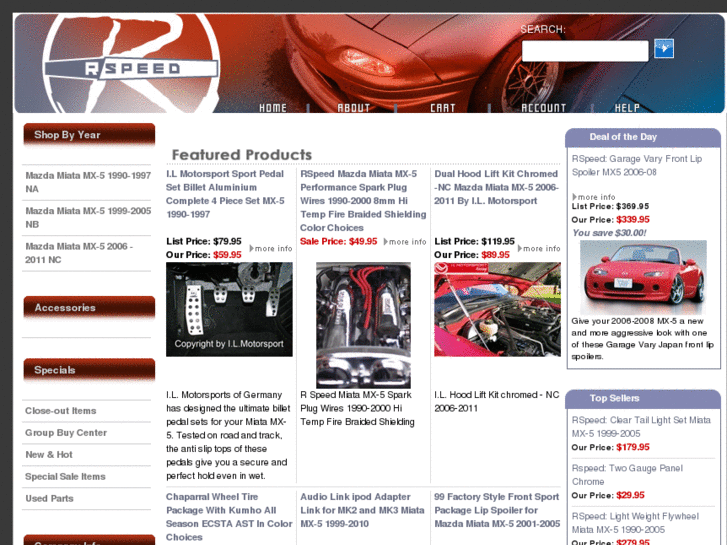Open Group Buy Center link
727x545 pixels.
tap(66, 433)
